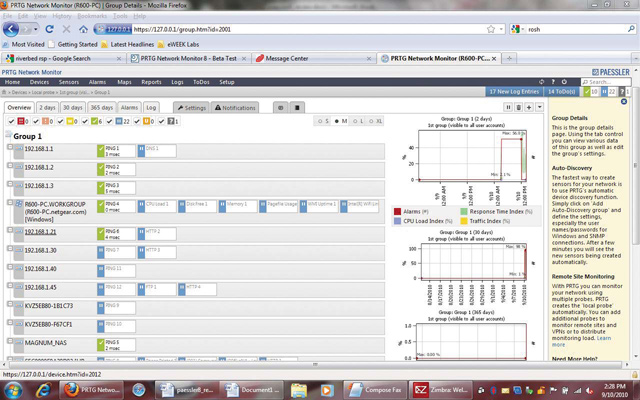The height and width of the screenshot is (400, 640).
Task: Toggle the blue paused-sensors filter checkbox
Action: tap(109, 121)
